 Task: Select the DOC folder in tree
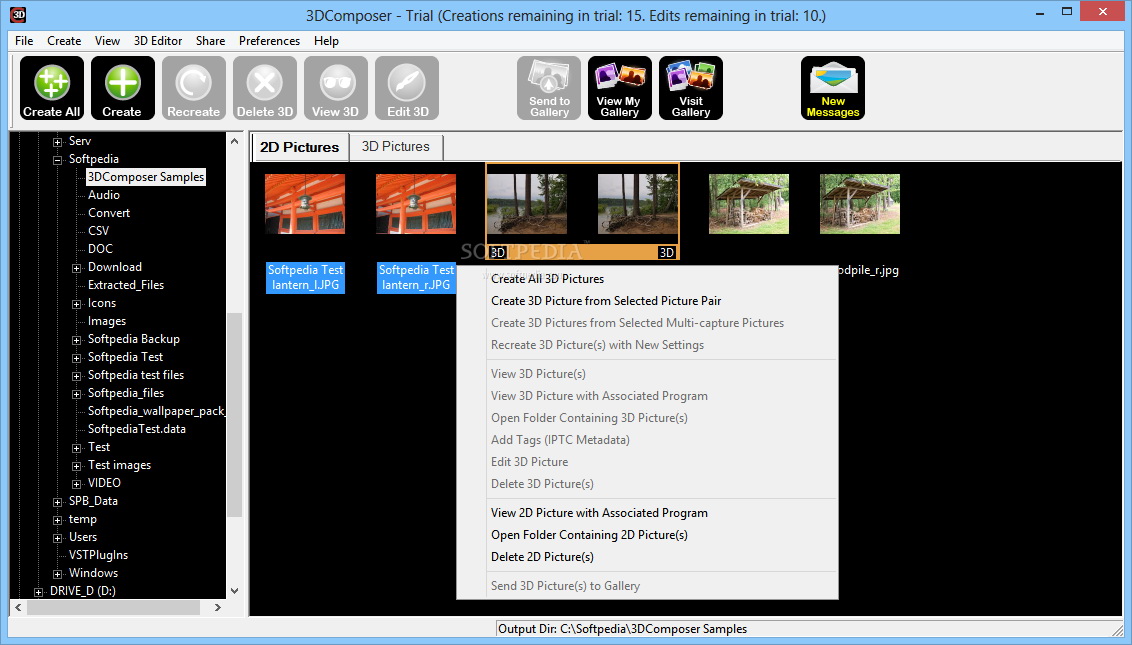(x=100, y=249)
